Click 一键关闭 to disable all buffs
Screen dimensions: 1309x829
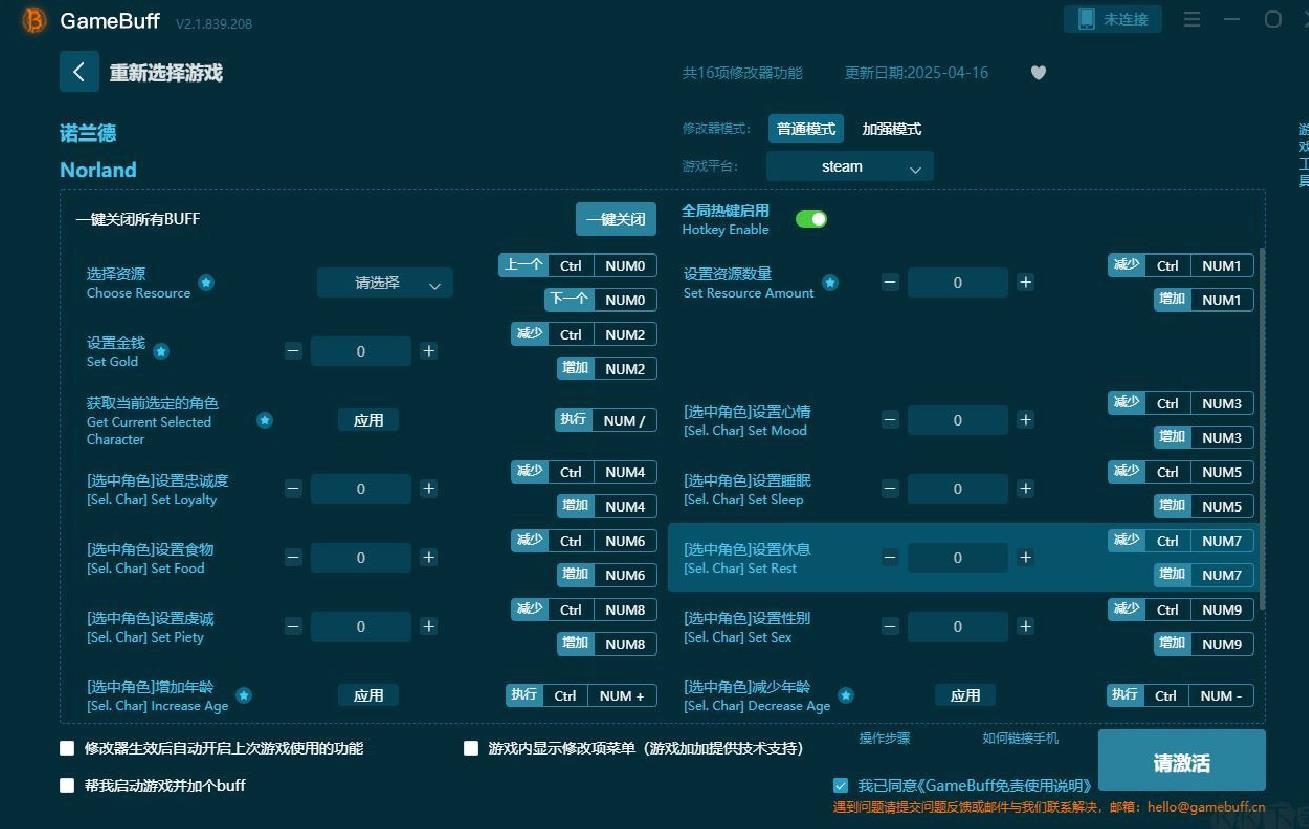(616, 219)
